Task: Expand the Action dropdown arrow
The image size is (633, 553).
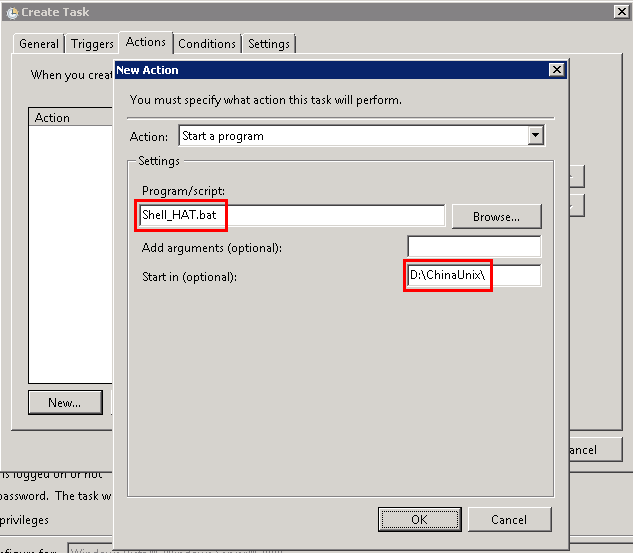Action: click(x=535, y=136)
